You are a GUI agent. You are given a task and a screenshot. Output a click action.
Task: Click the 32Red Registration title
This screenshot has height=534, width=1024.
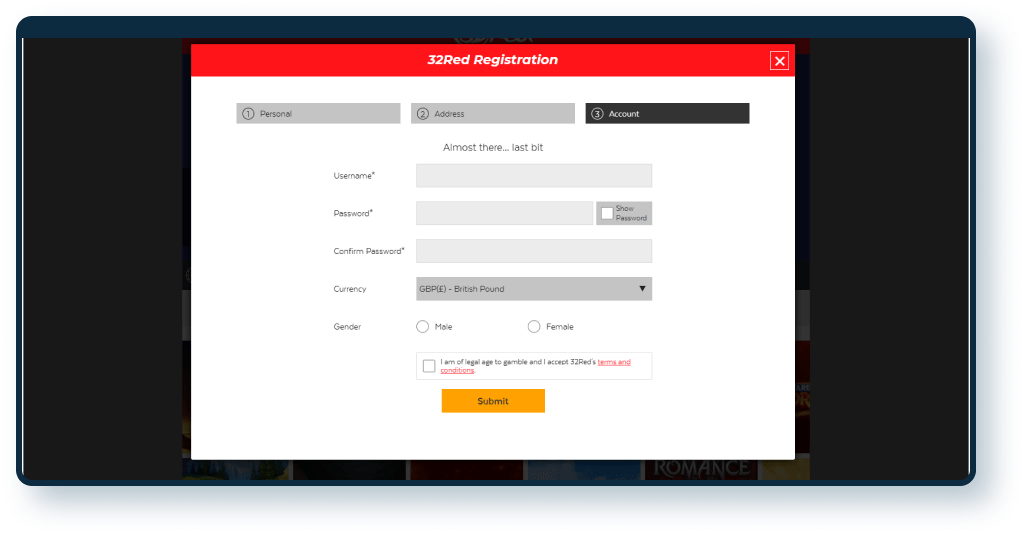492,60
